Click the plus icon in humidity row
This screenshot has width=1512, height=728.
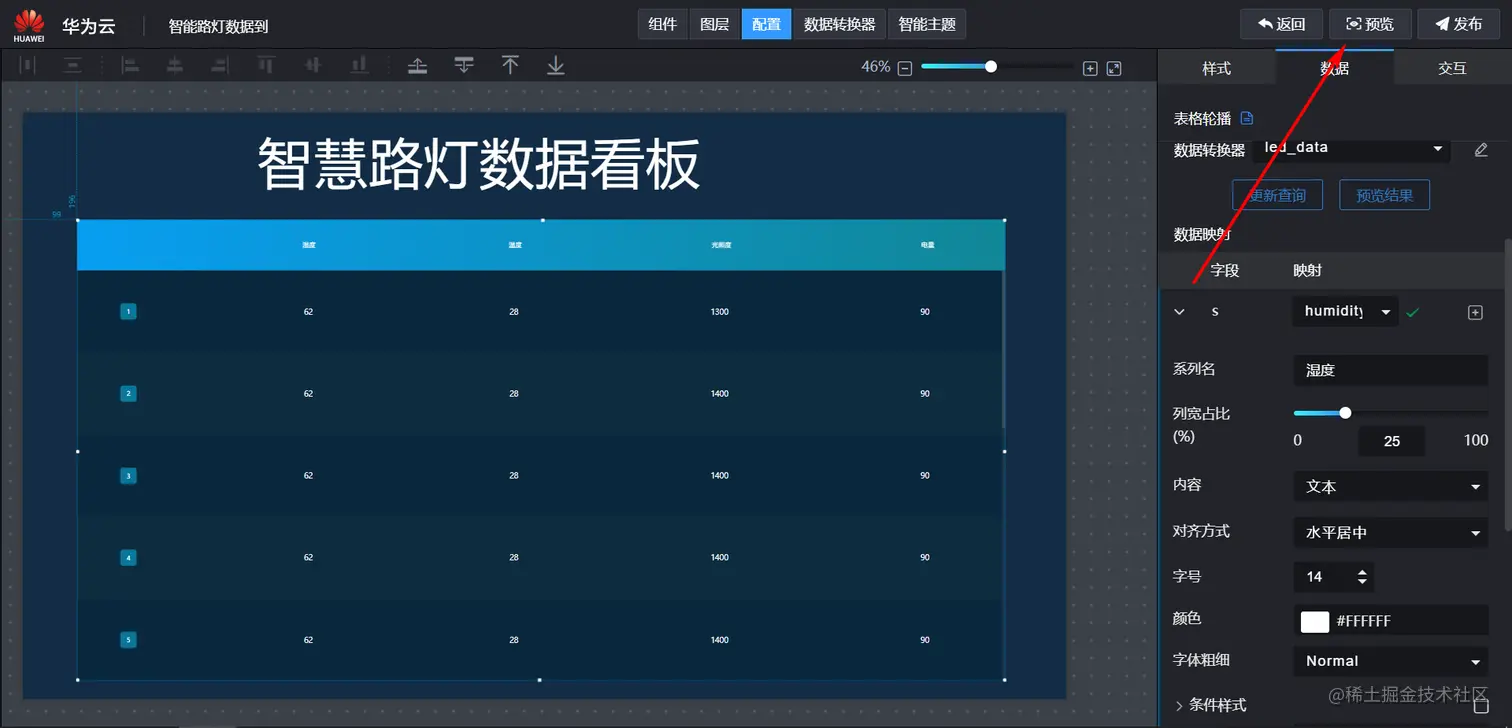point(1475,312)
